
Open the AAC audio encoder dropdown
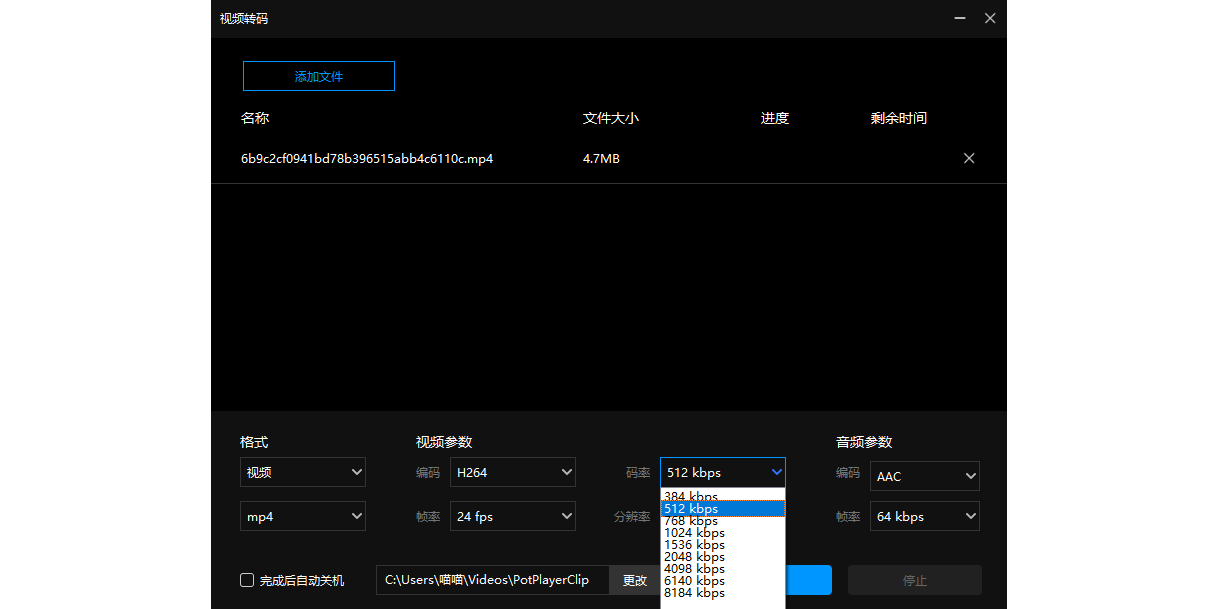point(924,476)
